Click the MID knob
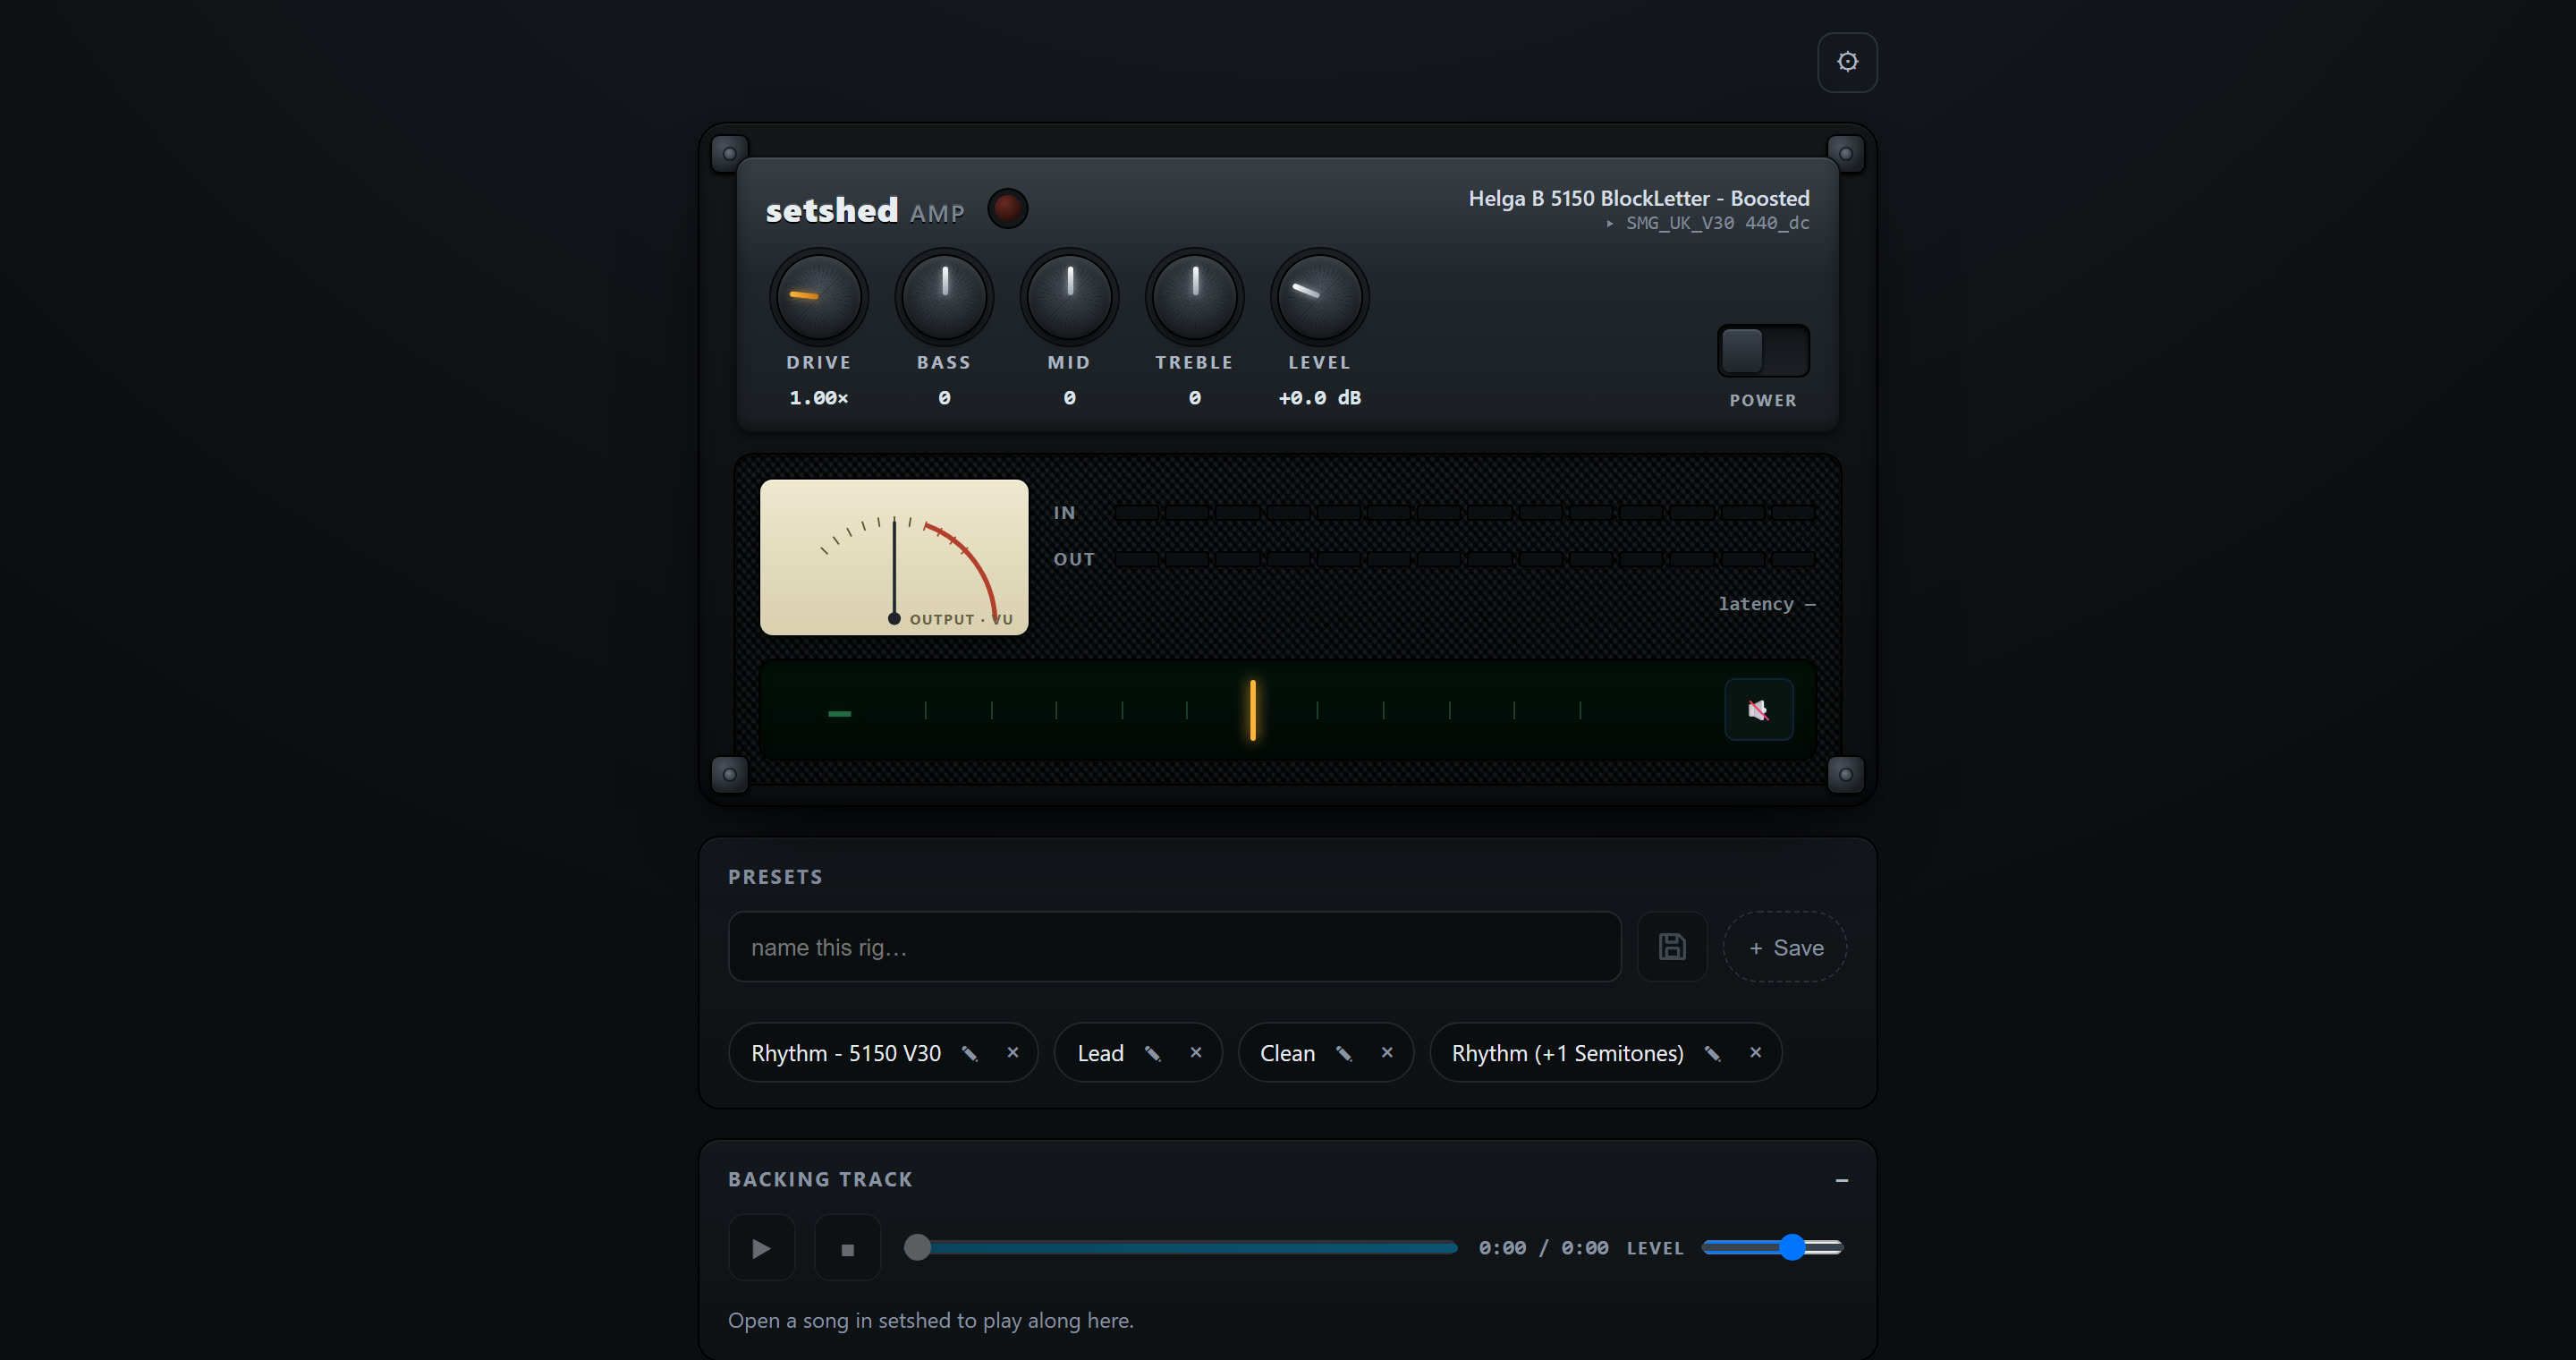The height and width of the screenshot is (1360, 2576). coord(1069,297)
